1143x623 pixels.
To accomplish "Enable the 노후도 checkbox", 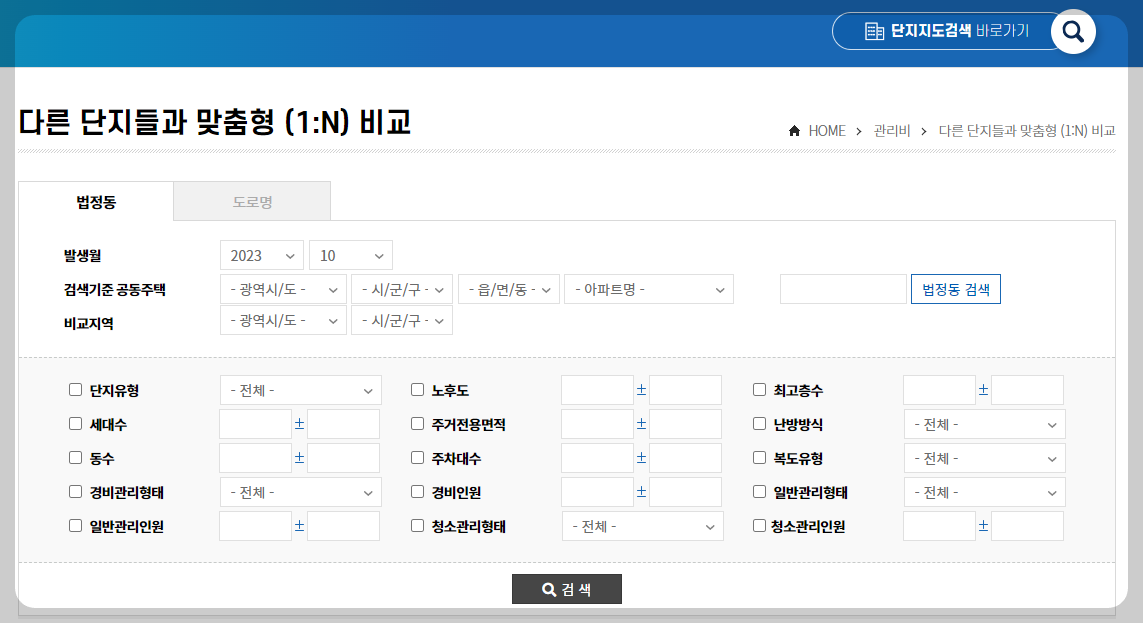I will pyautogui.click(x=417, y=390).
